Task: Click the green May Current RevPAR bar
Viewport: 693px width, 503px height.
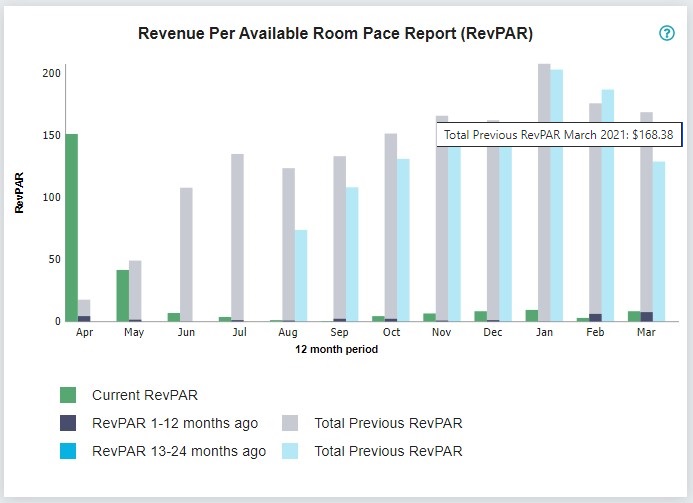Action: click(123, 295)
